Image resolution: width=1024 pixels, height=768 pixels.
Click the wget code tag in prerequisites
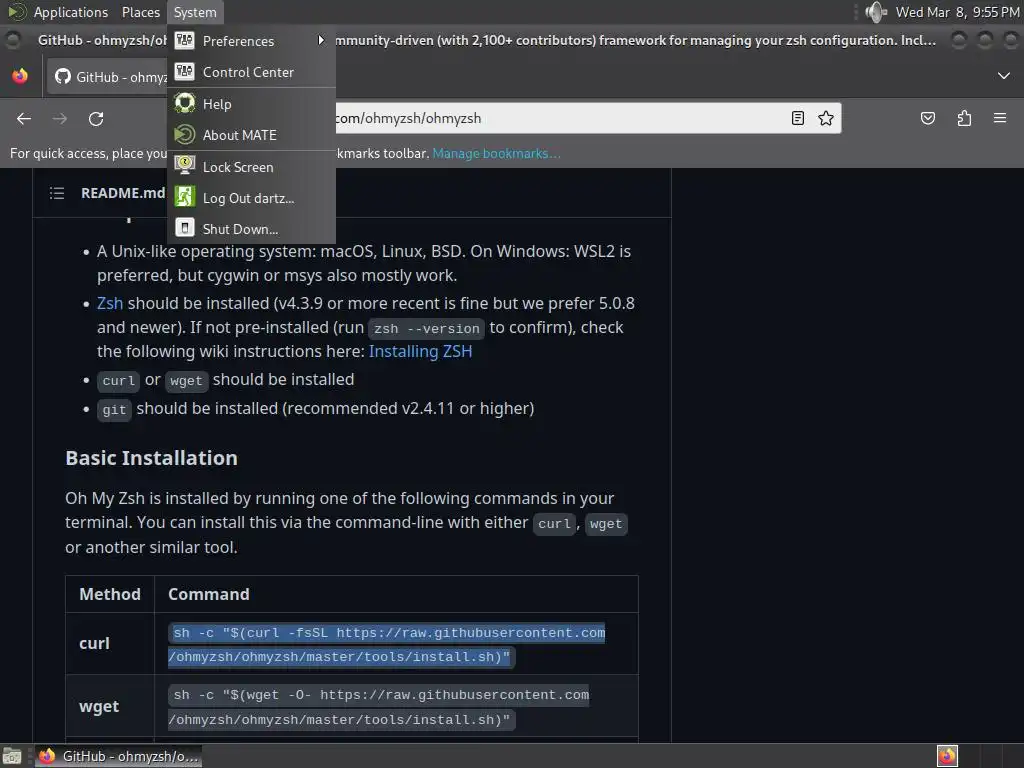186,381
